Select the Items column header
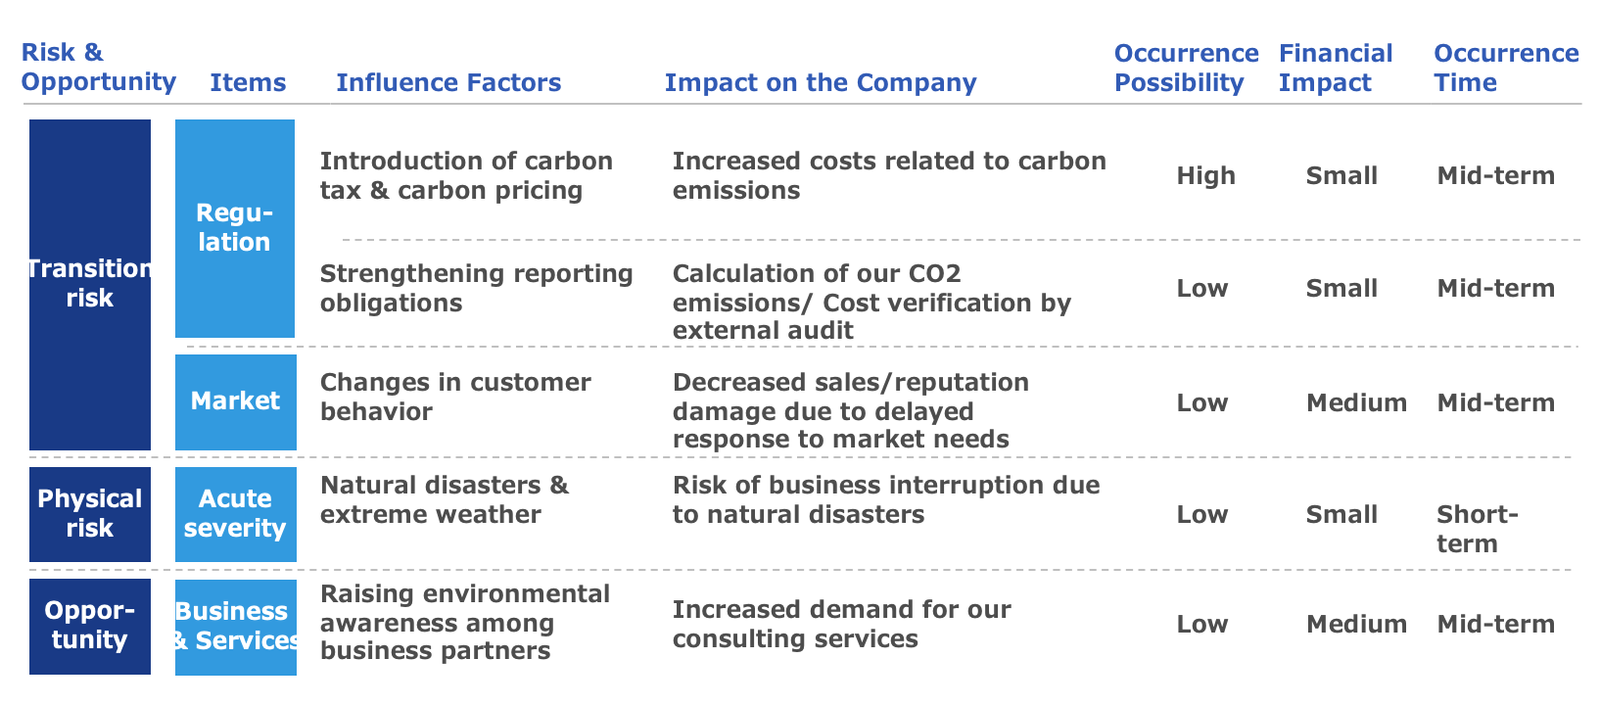1600x705 pixels. tap(248, 82)
